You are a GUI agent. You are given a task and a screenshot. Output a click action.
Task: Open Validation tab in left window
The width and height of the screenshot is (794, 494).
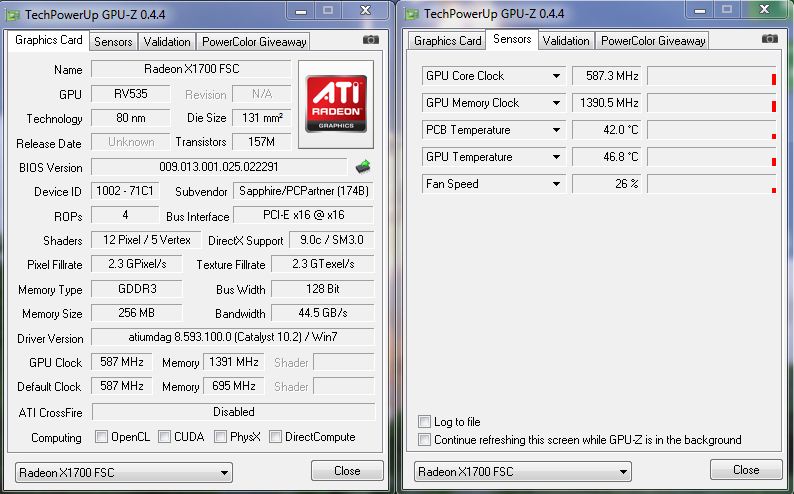point(167,42)
